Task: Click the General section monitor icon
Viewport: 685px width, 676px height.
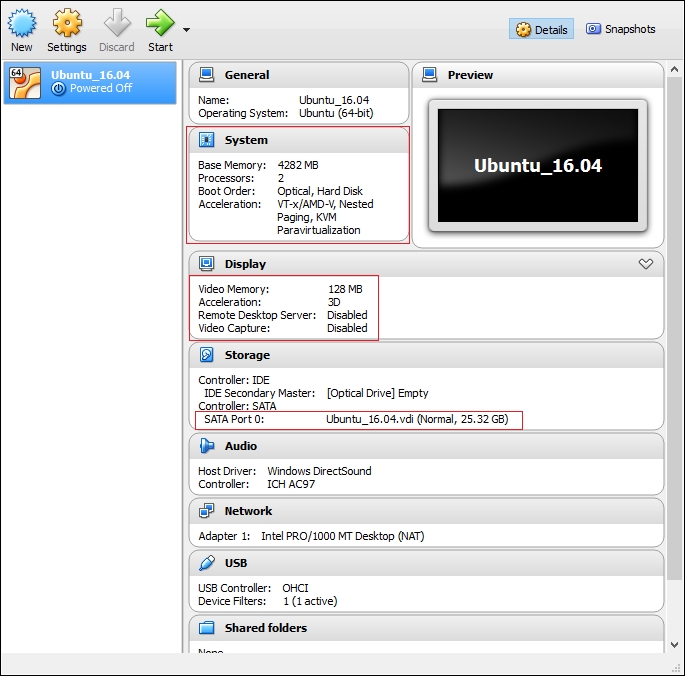Action: pyautogui.click(x=207, y=75)
